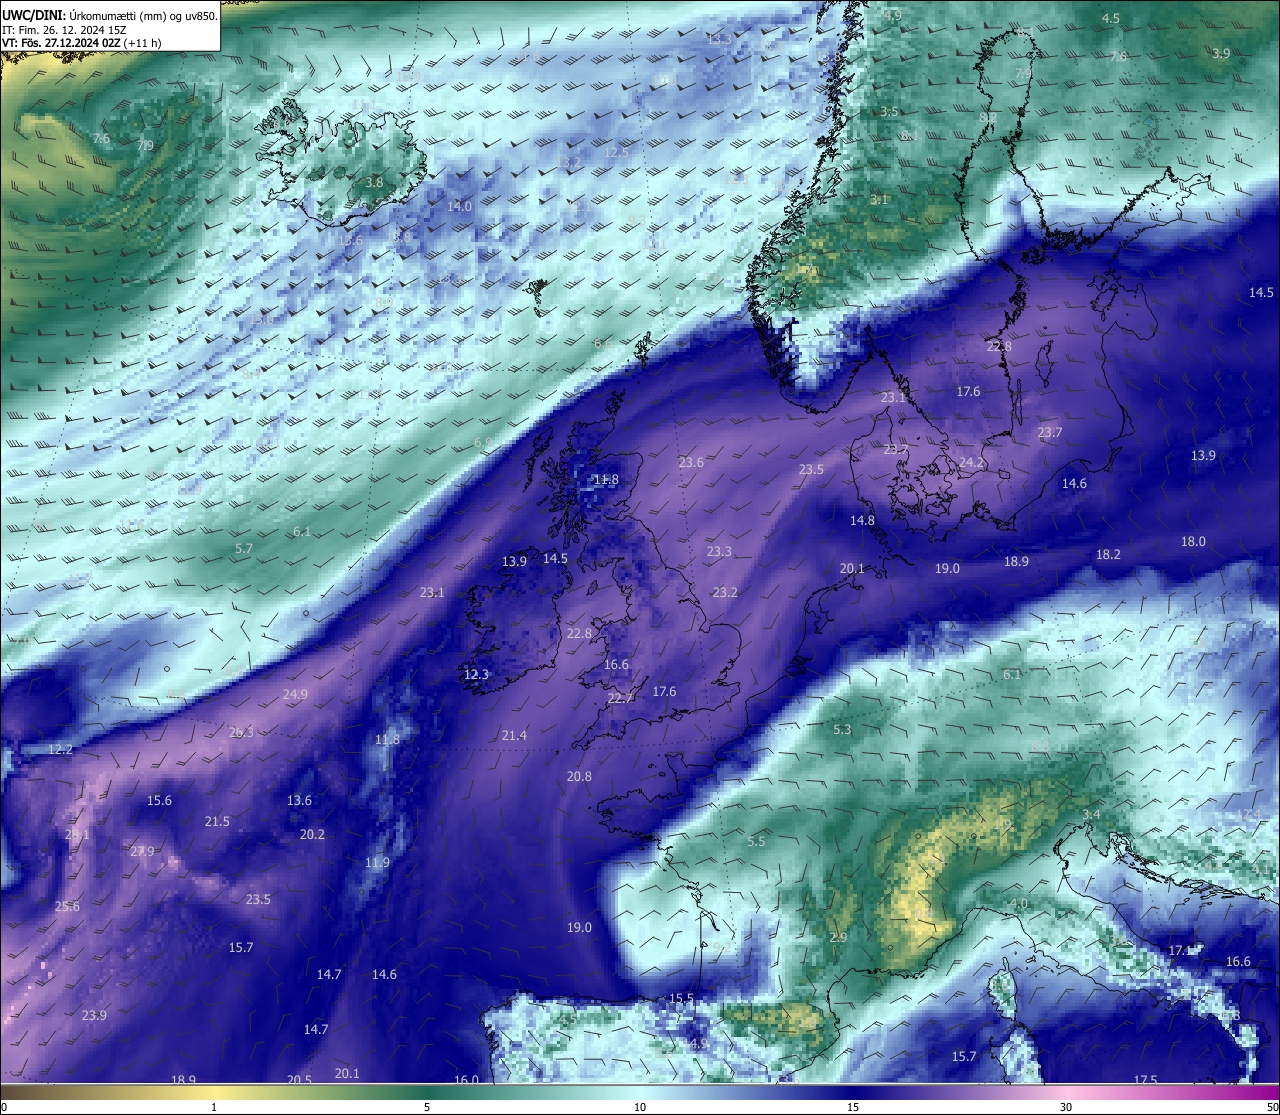Select the 10 tick on the colour scale

[x=640, y=1107]
